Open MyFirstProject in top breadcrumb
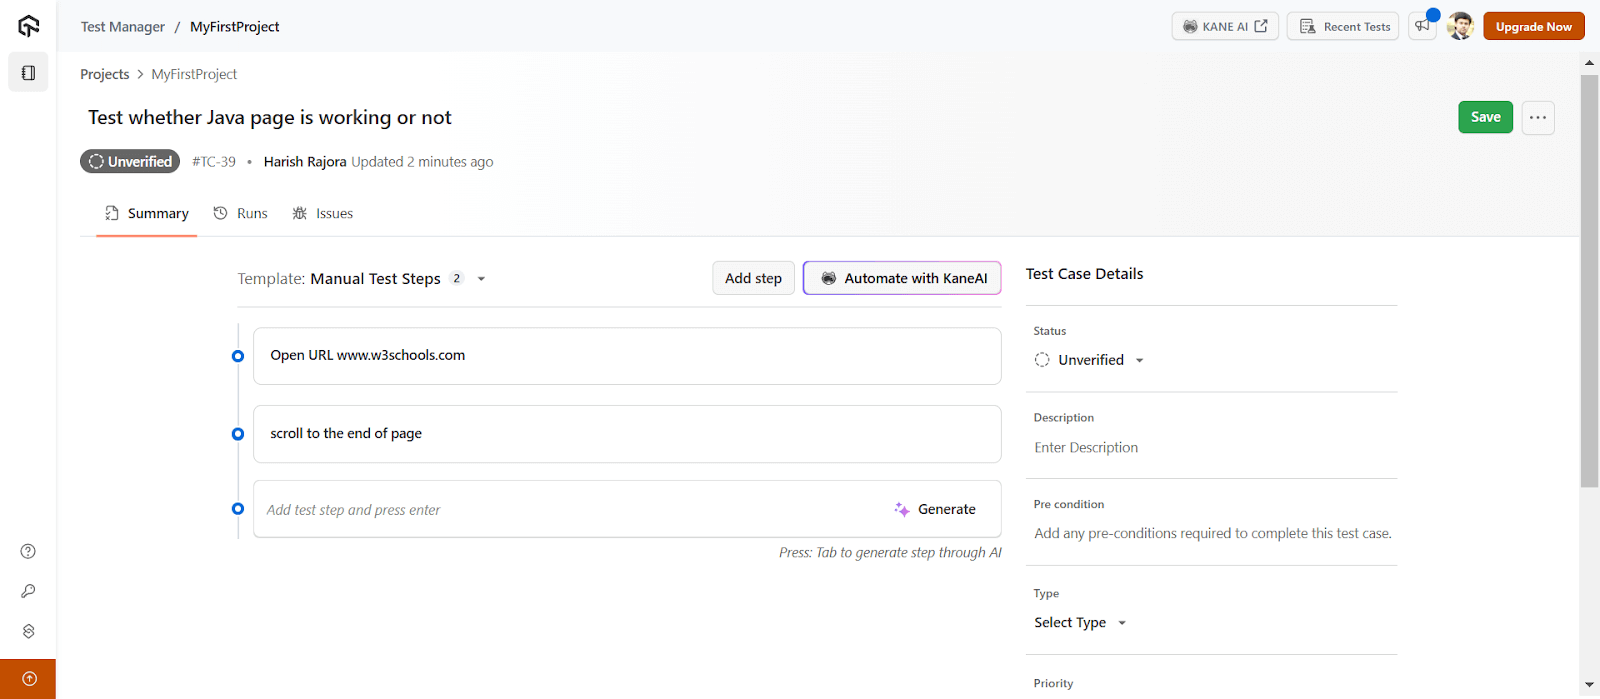Screen dimensions: 1600x699 tap(235, 27)
